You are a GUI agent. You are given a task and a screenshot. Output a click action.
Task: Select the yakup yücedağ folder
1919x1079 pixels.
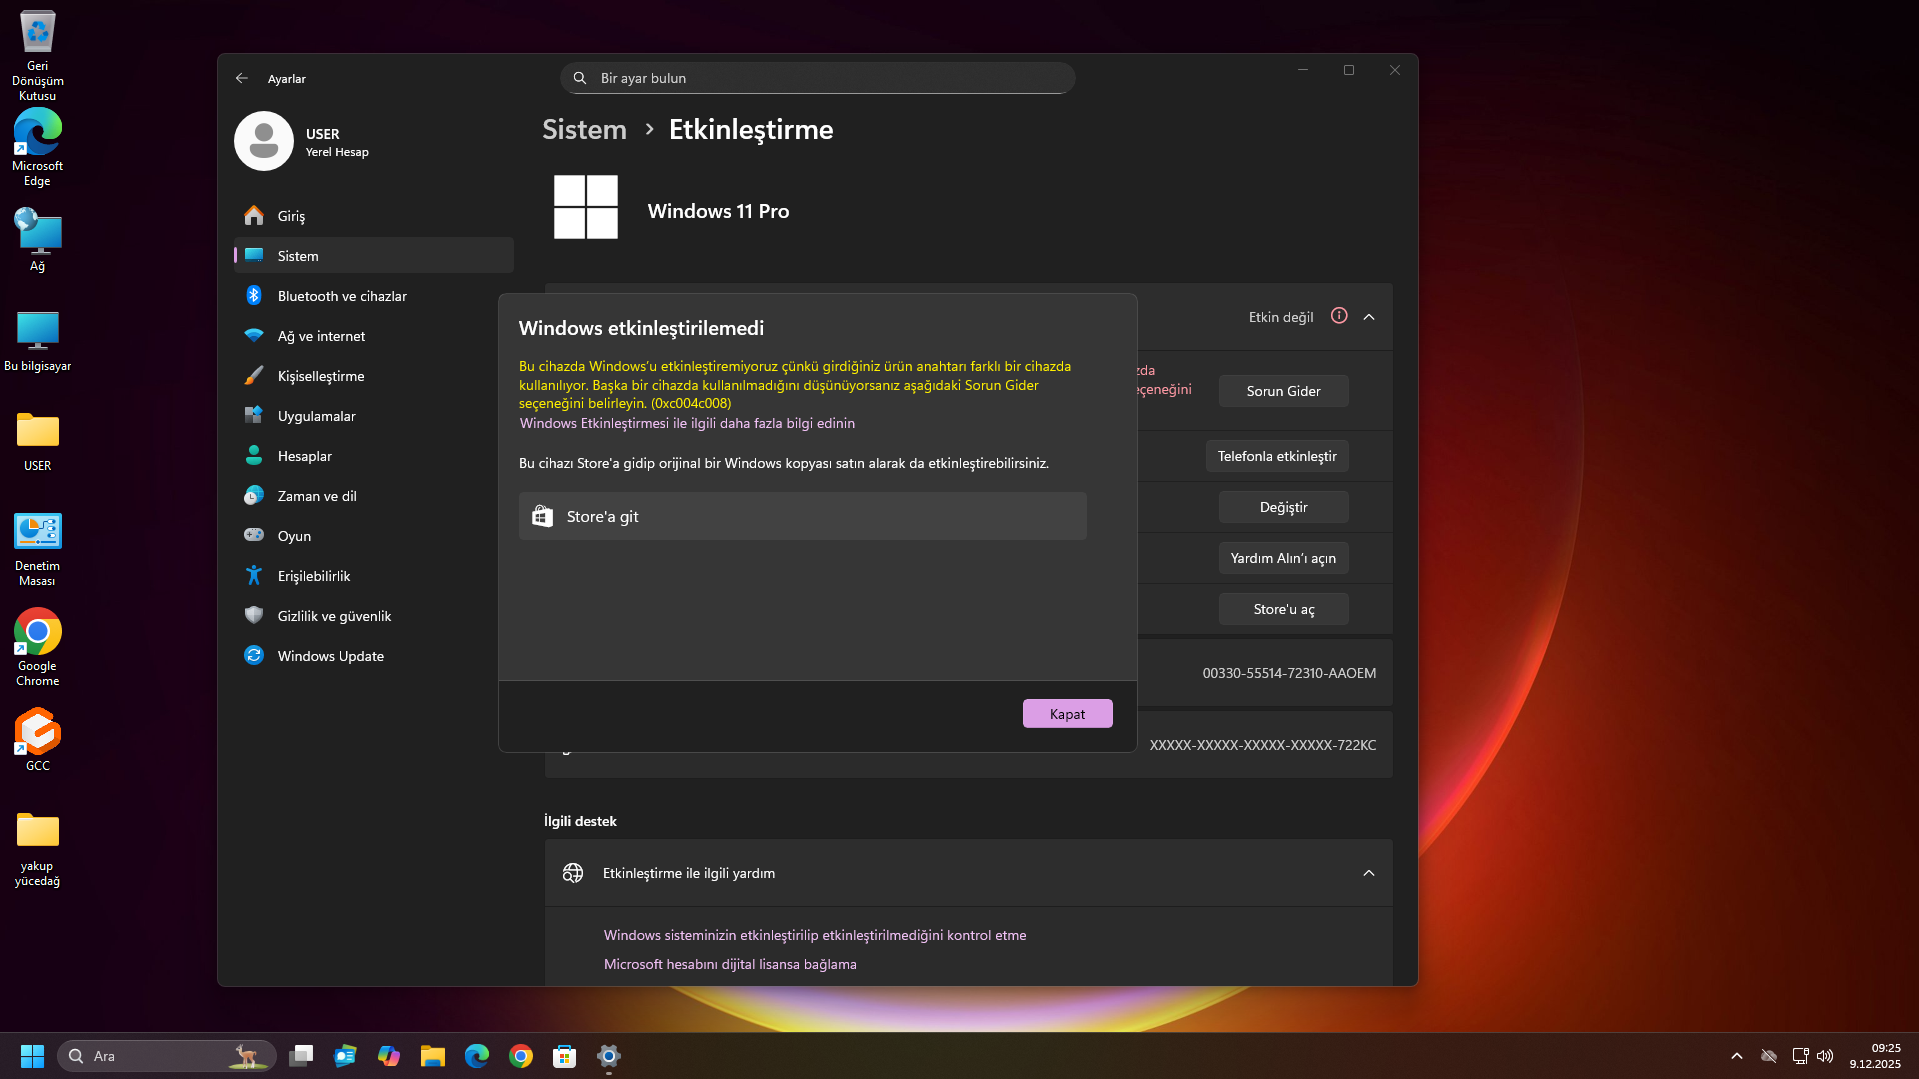click(x=38, y=848)
